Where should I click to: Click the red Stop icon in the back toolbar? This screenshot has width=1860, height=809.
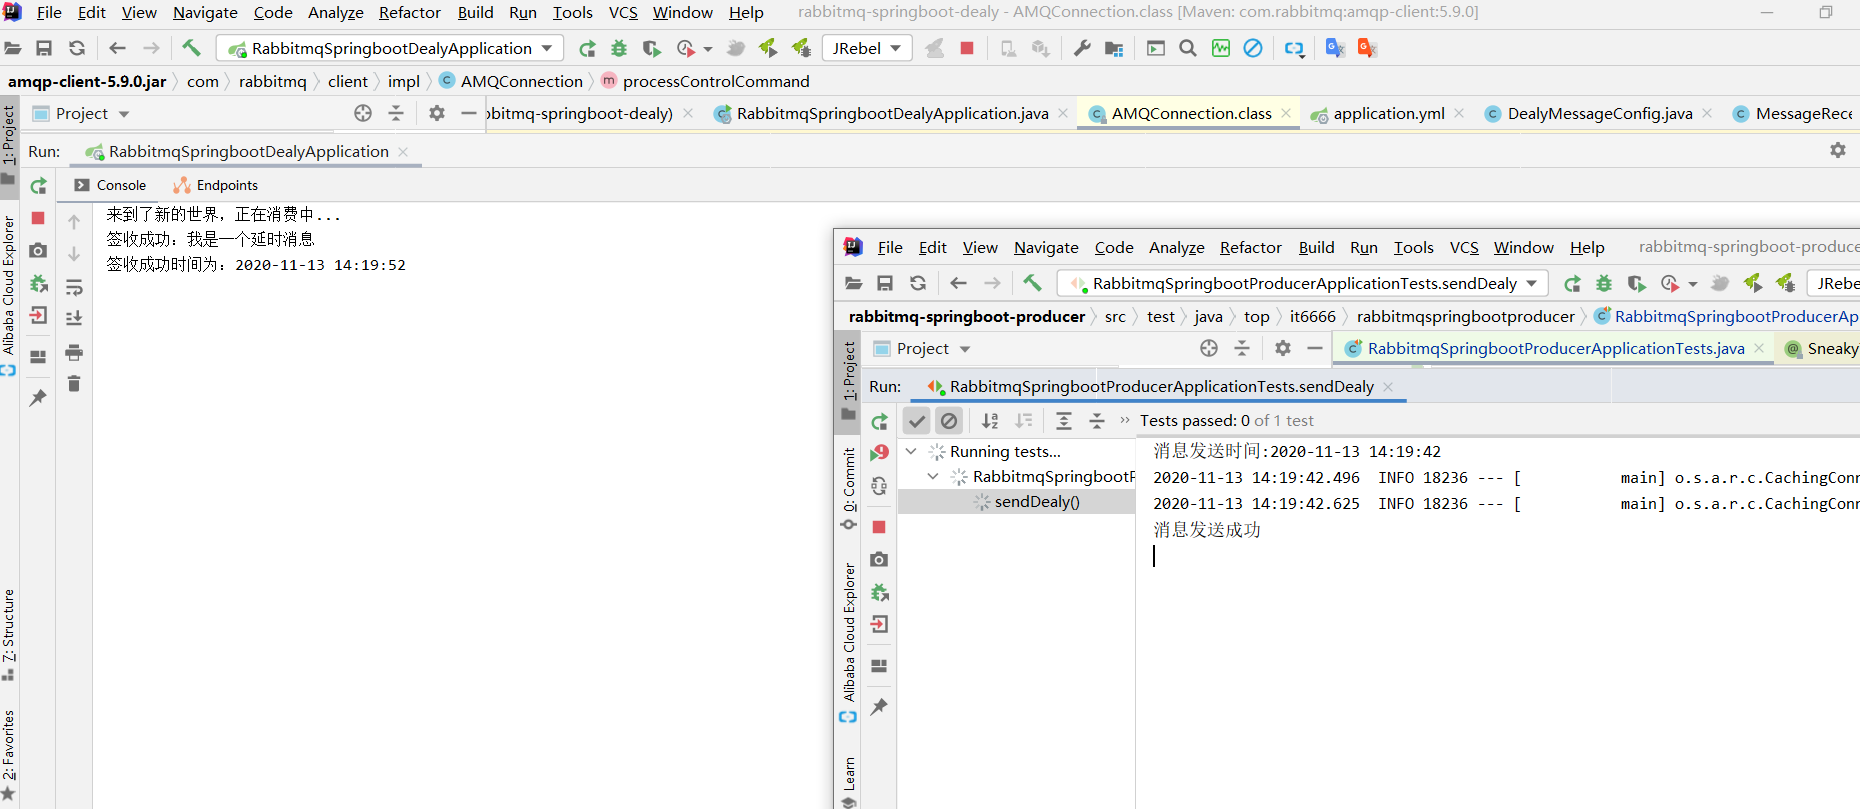coord(967,48)
